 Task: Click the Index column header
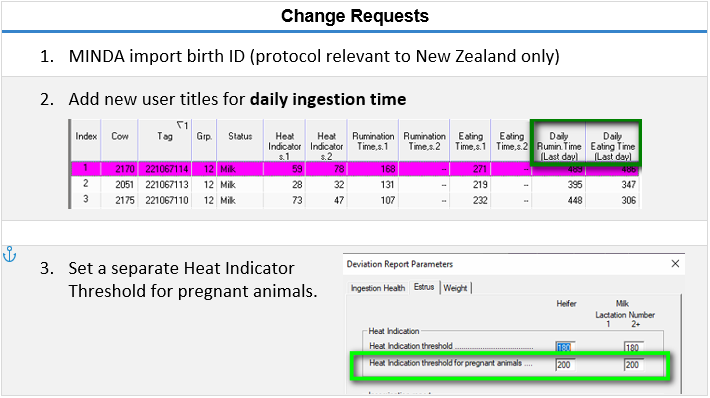[86, 136]
